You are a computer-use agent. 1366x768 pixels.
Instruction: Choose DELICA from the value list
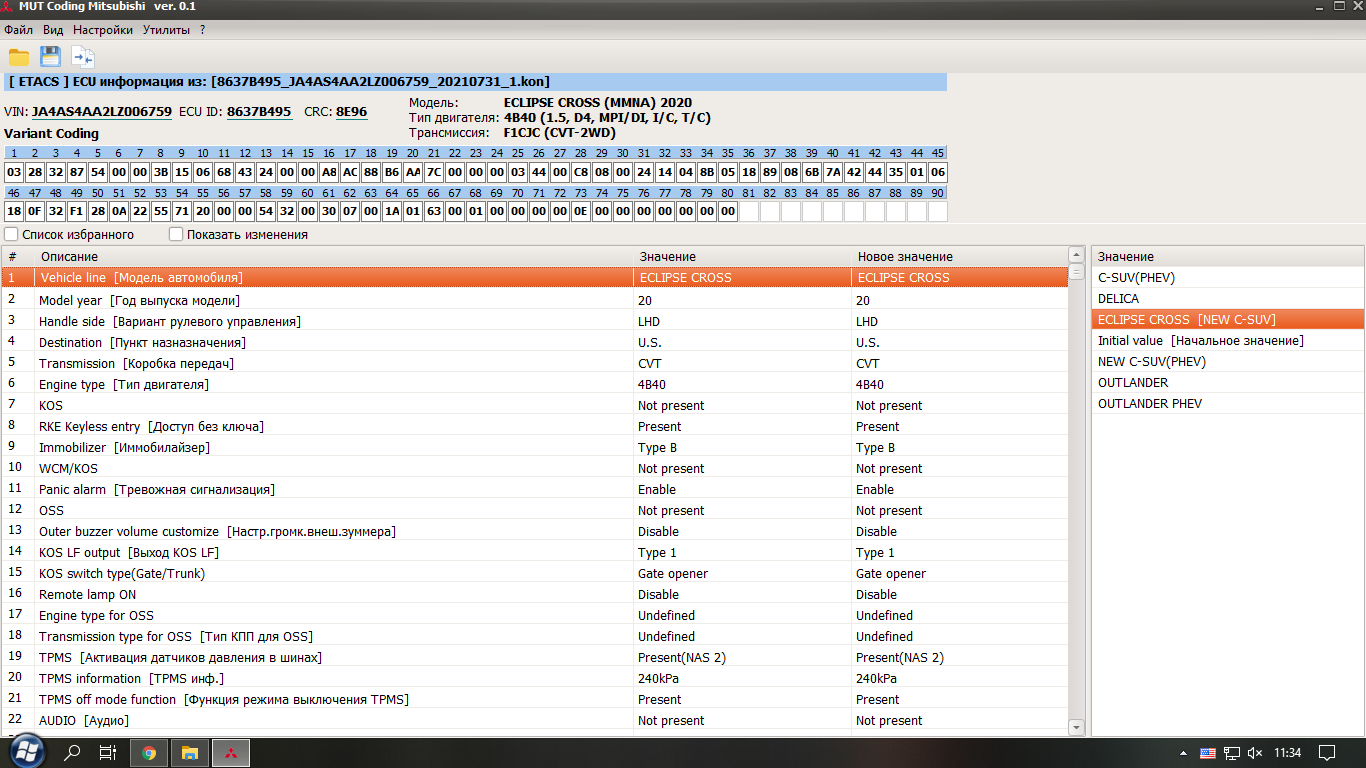point(1118,299)
